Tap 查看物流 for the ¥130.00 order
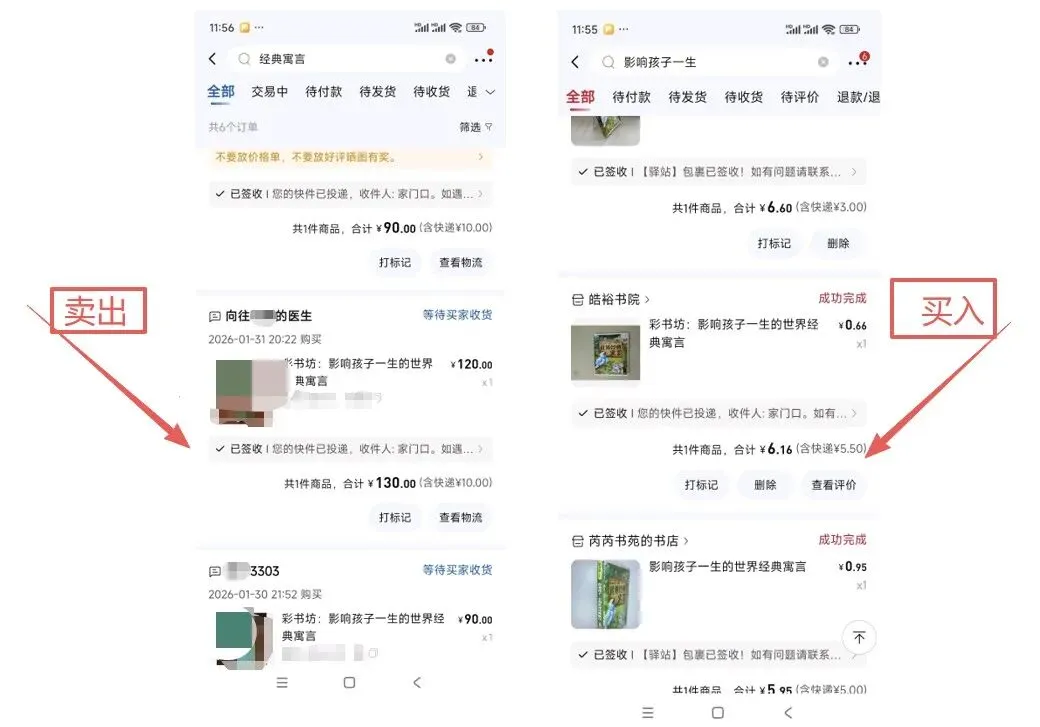Image resolution: width=1040 pixels, height=727 pixels. point(461,517)
